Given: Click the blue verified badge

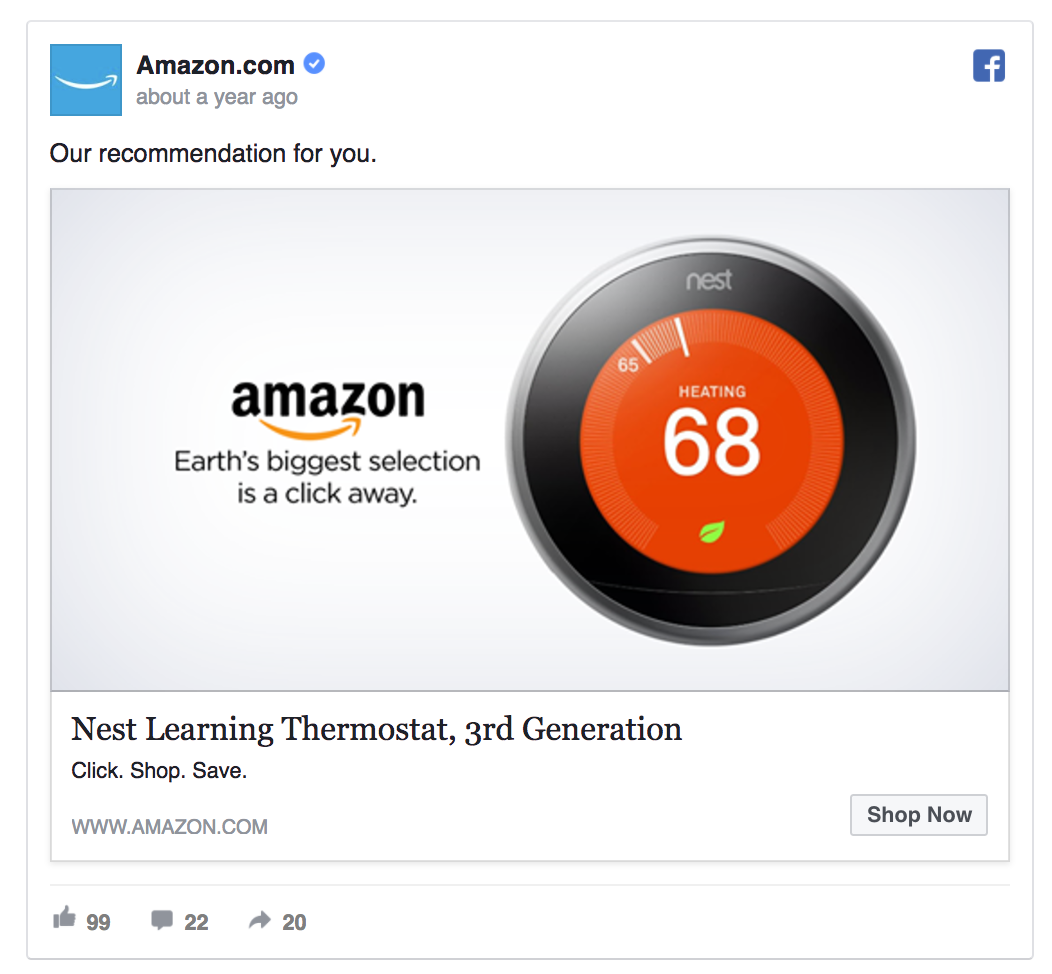Looking at the screenshot, I should (x=314, y=64).
